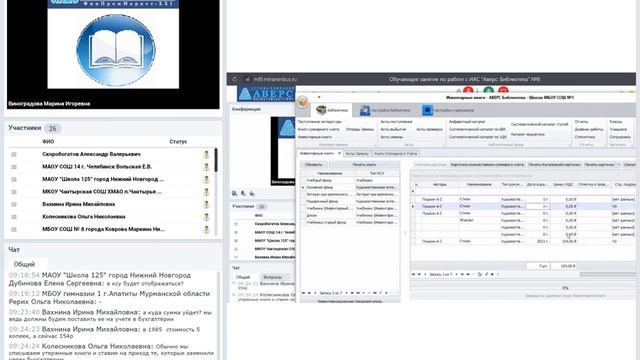Click menu icon beside МКОУ Чантырская СОШ participant
The width and height of the screenshot is (640, 360).
(x=14, y=192)
